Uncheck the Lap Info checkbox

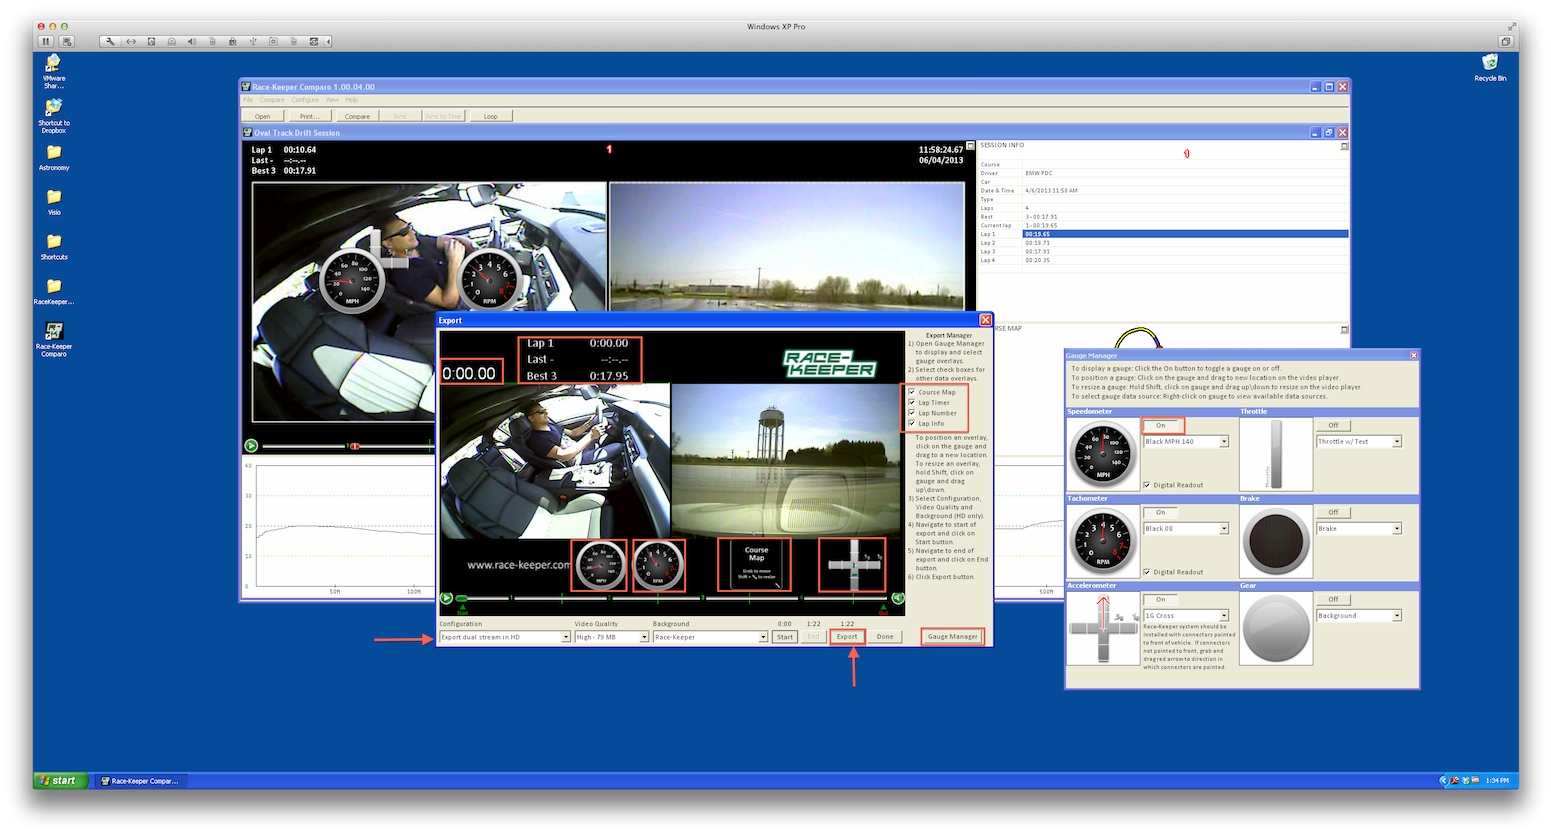click(x=911, y=423)
